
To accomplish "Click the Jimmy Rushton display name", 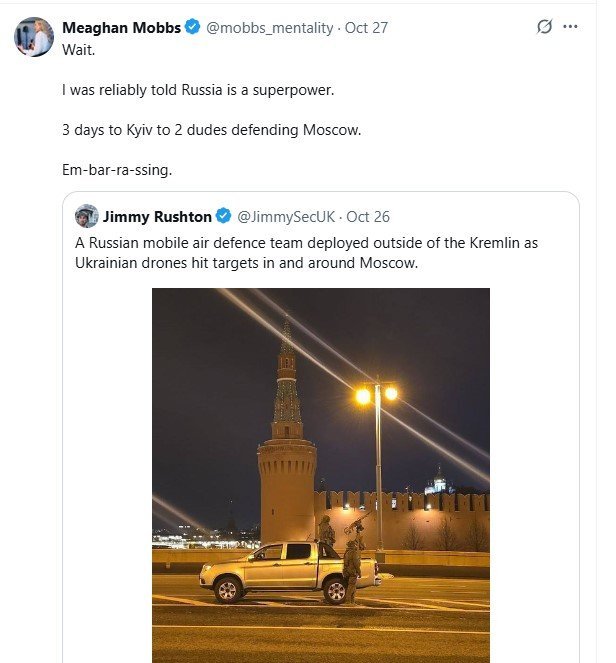I will [x=158, y=216].
